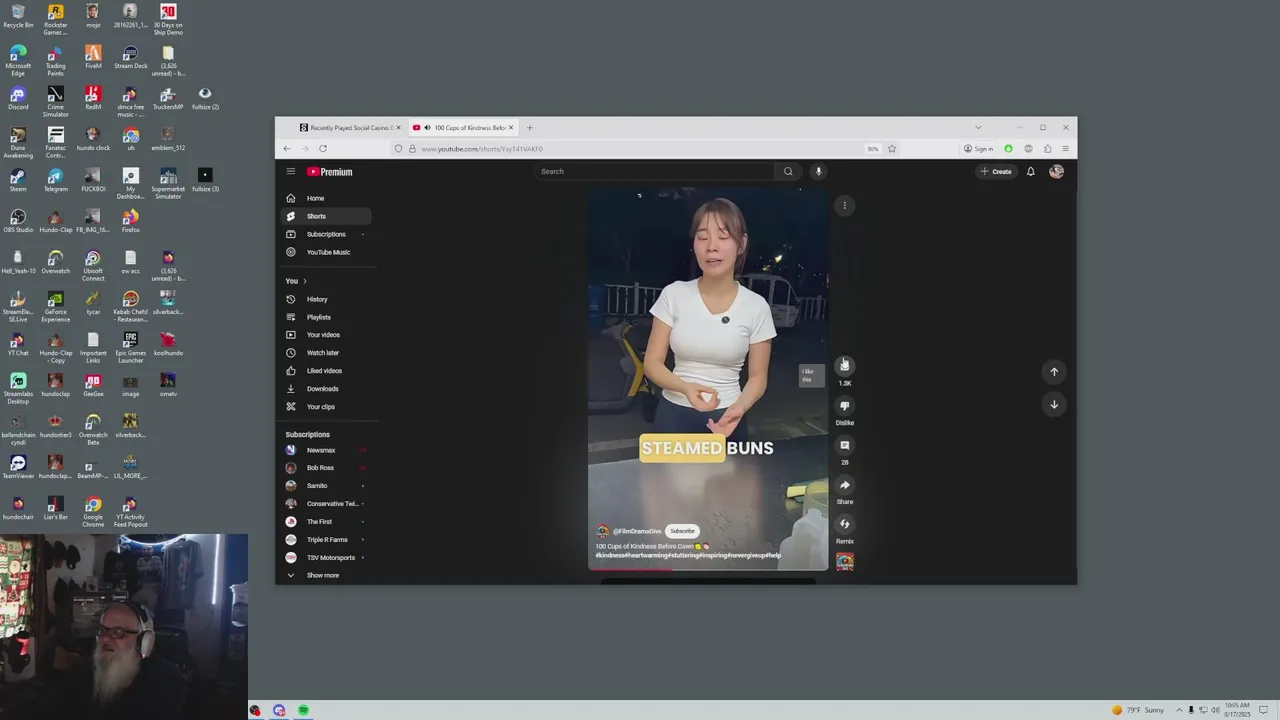This screenshot has height=720, width=1280.
Task: Open the Telegram desktop shortcut
Action: tap(55, 180)
